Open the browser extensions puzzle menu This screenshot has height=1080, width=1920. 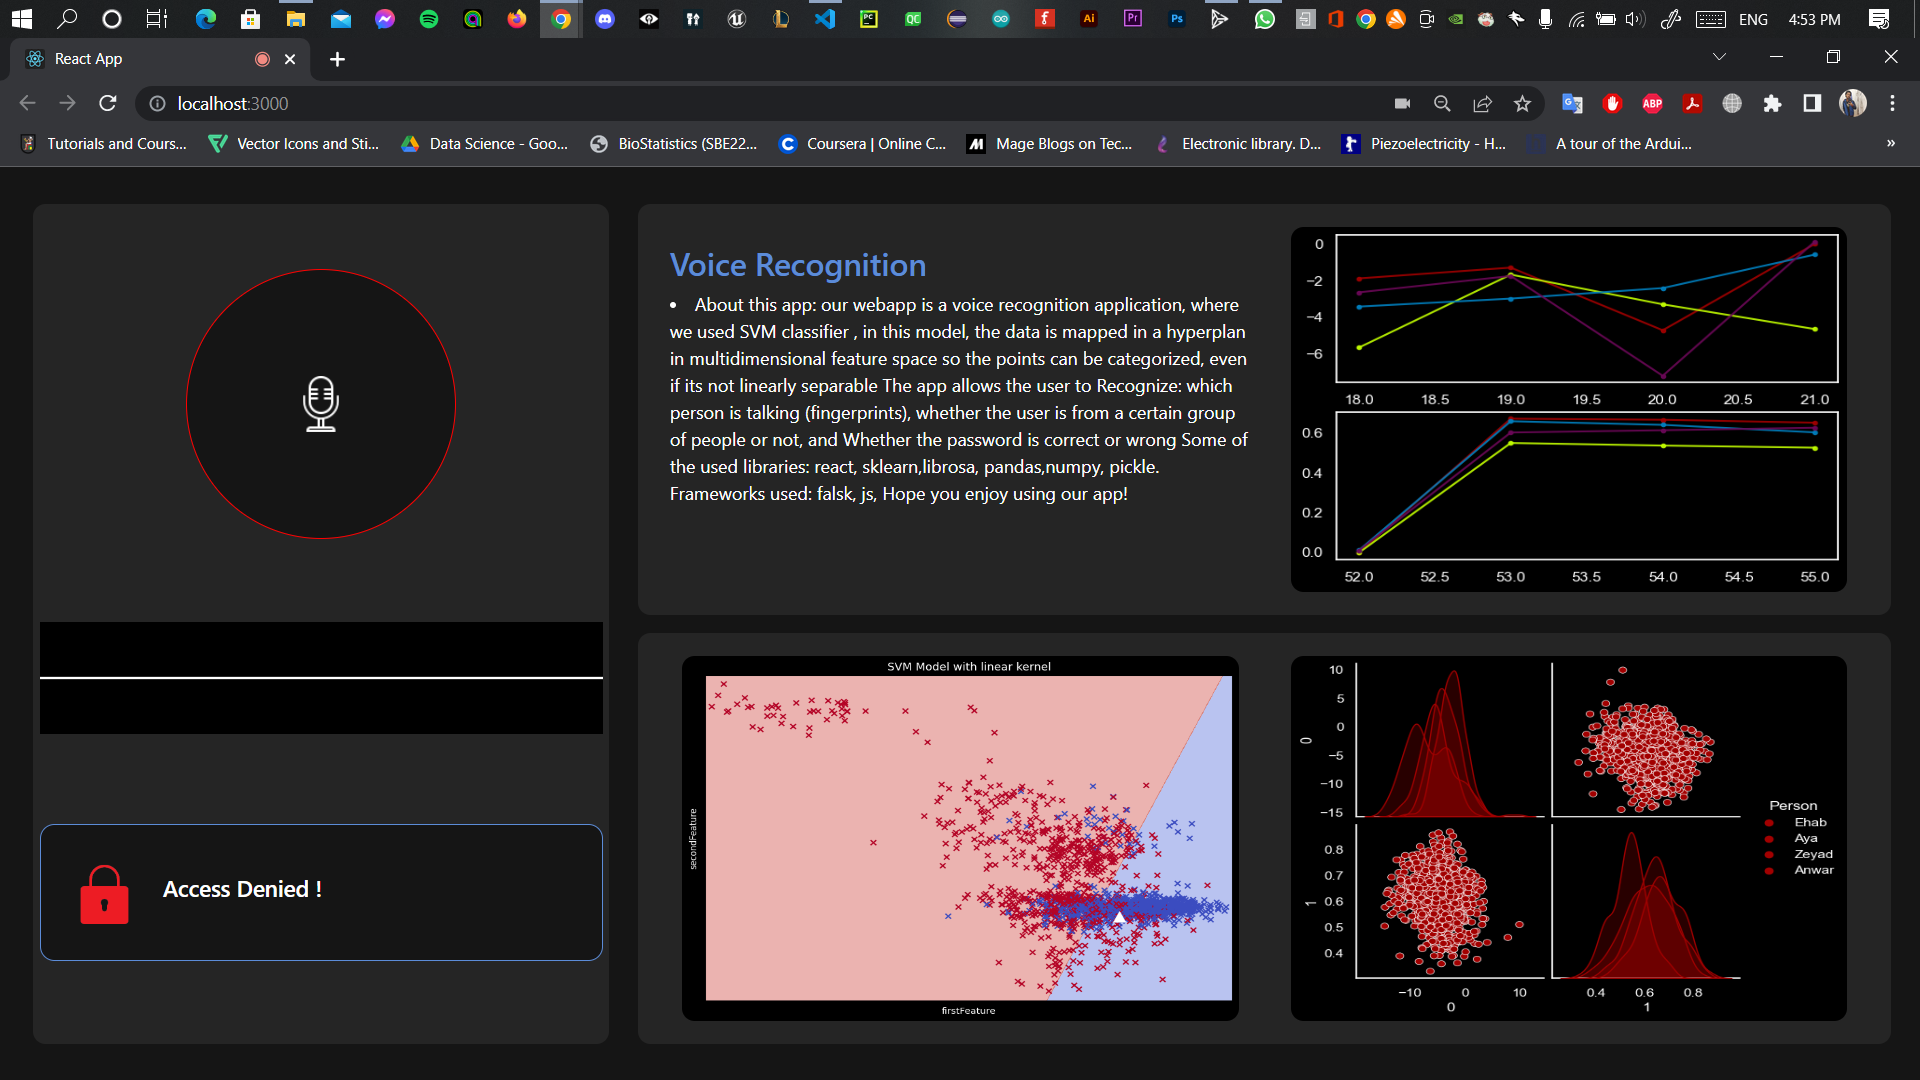[1773, 103]
